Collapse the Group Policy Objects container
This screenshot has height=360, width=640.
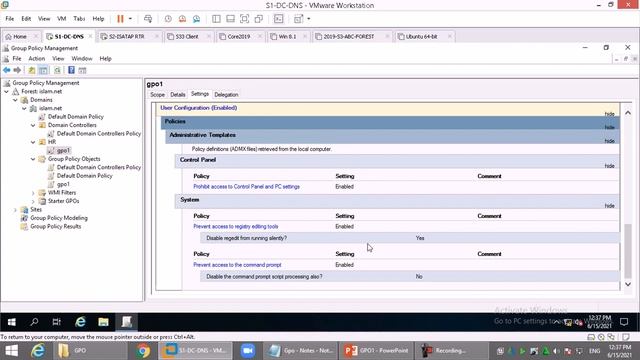pyautogui.click(x=33, y=159)
